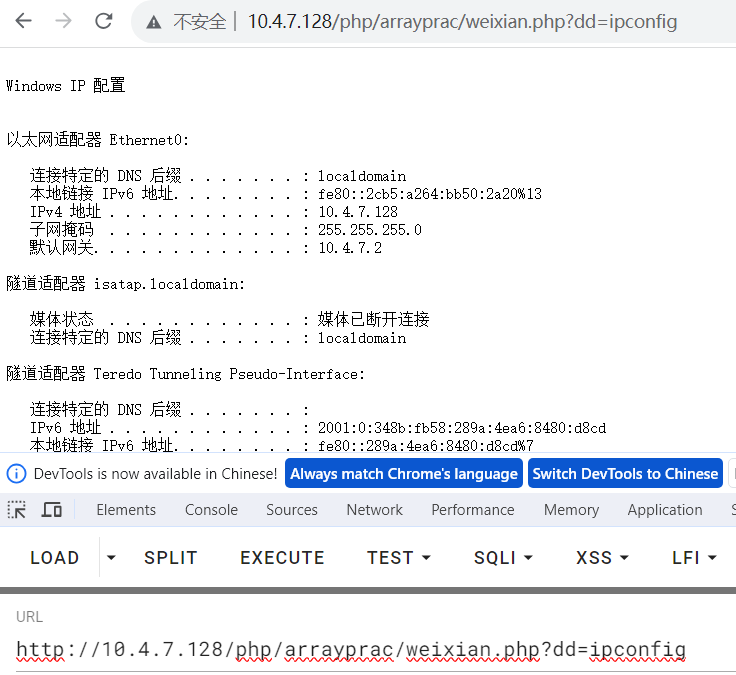The image size is (736, 675).
Task: Open the XSS dropdown menu
Action: (x=602, y=558)
